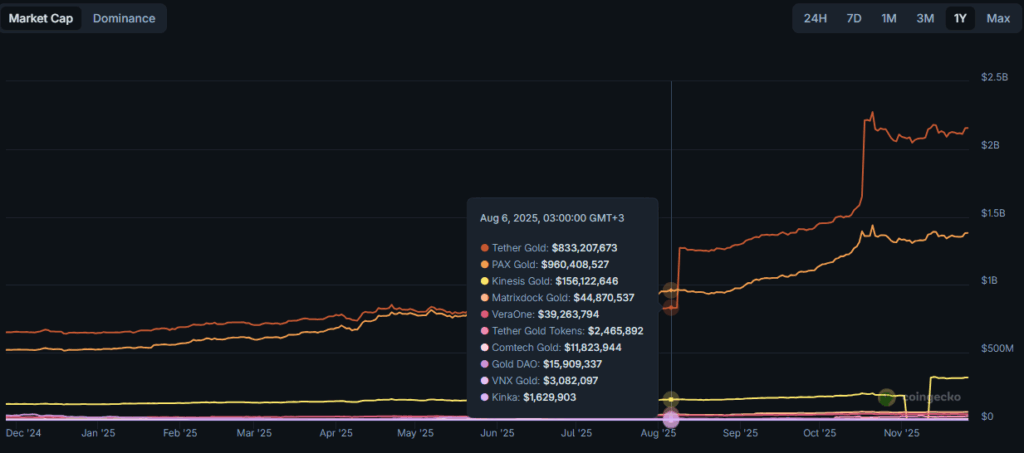Click the VeraOne legend dot

tap(485, 314)
